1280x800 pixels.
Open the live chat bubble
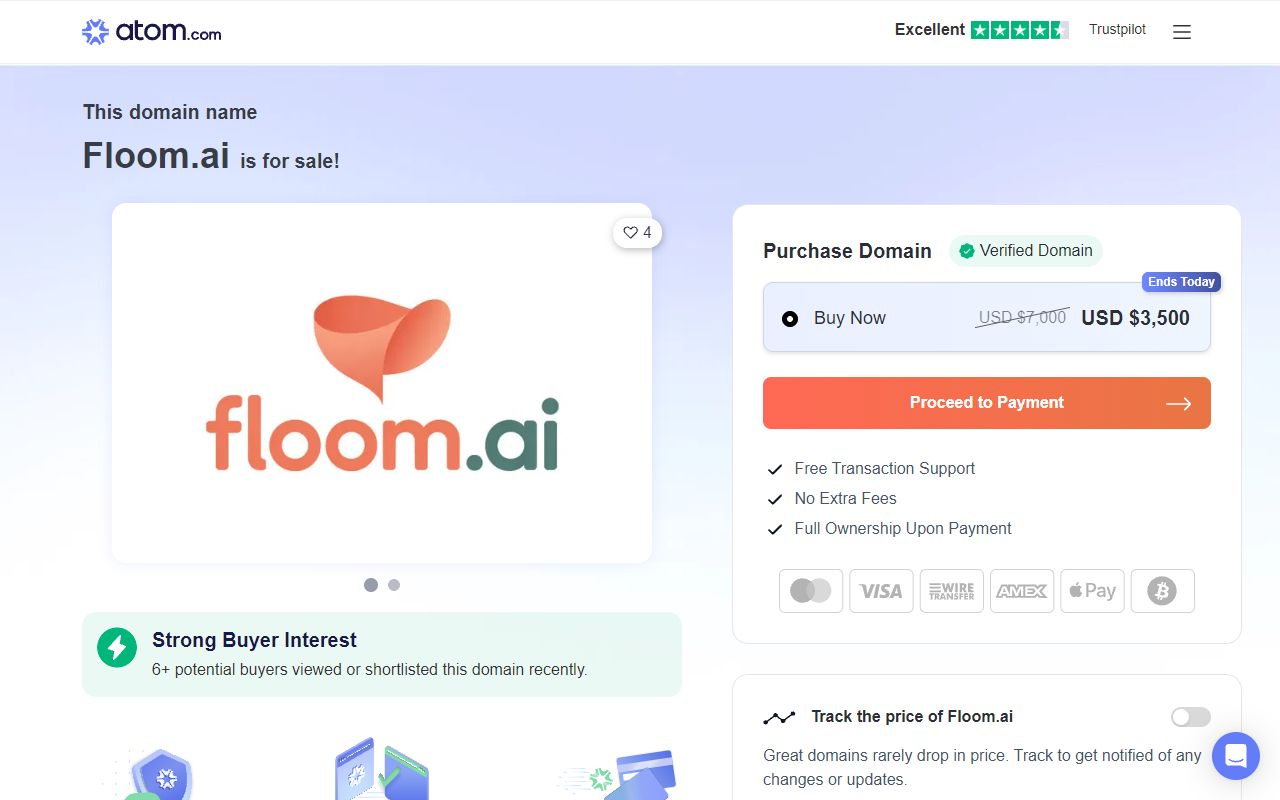1235,755
